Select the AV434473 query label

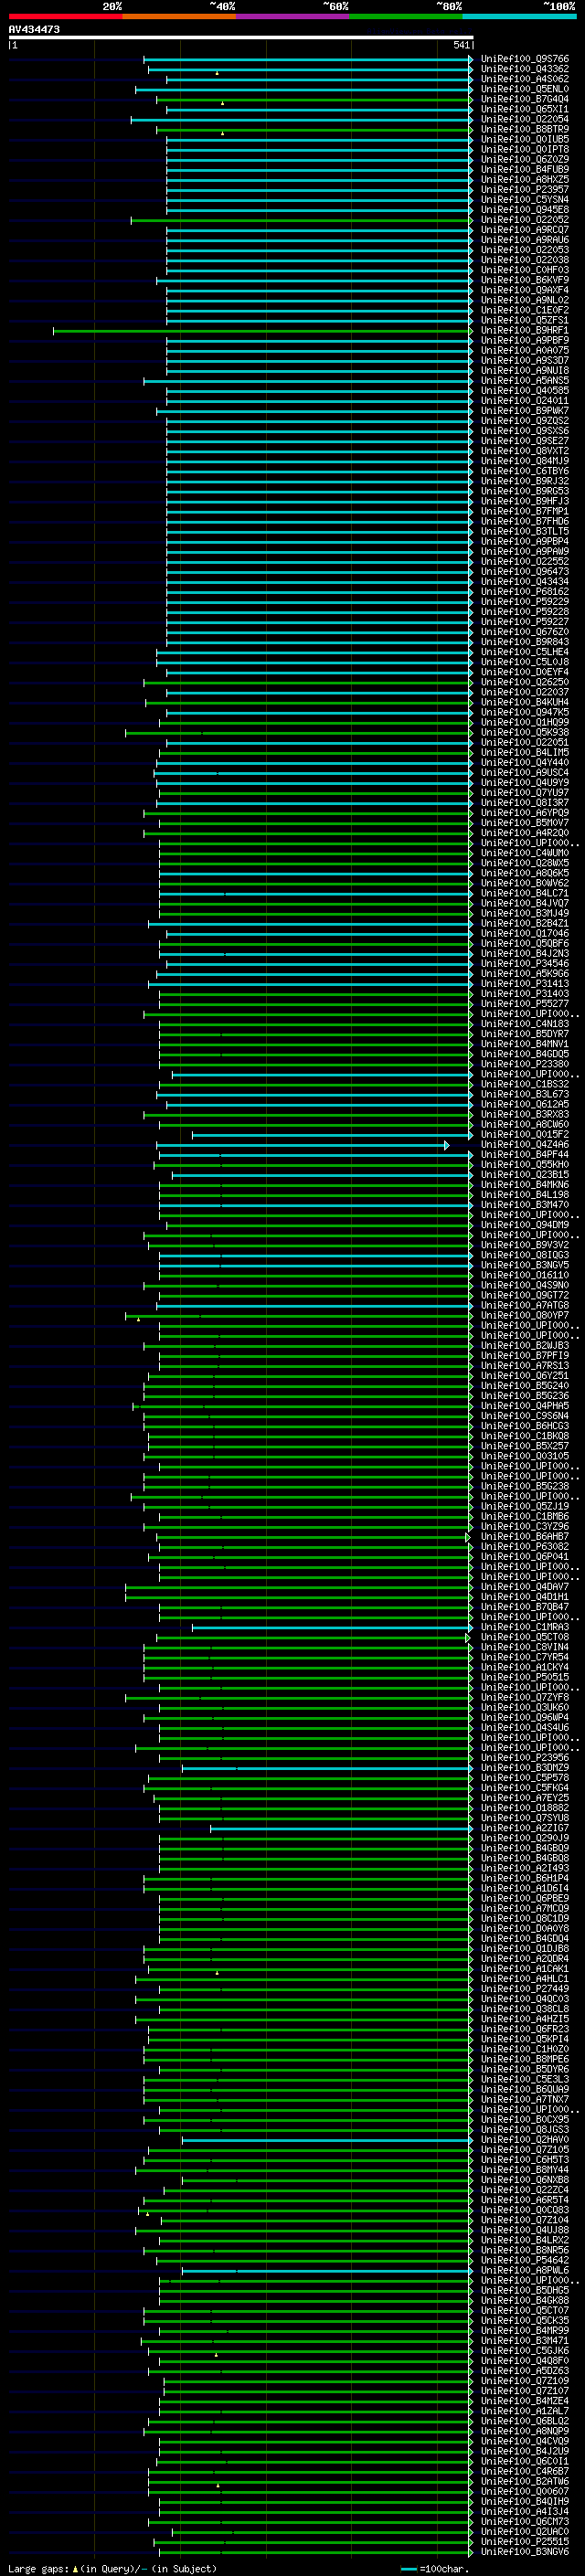coord(34,29)
